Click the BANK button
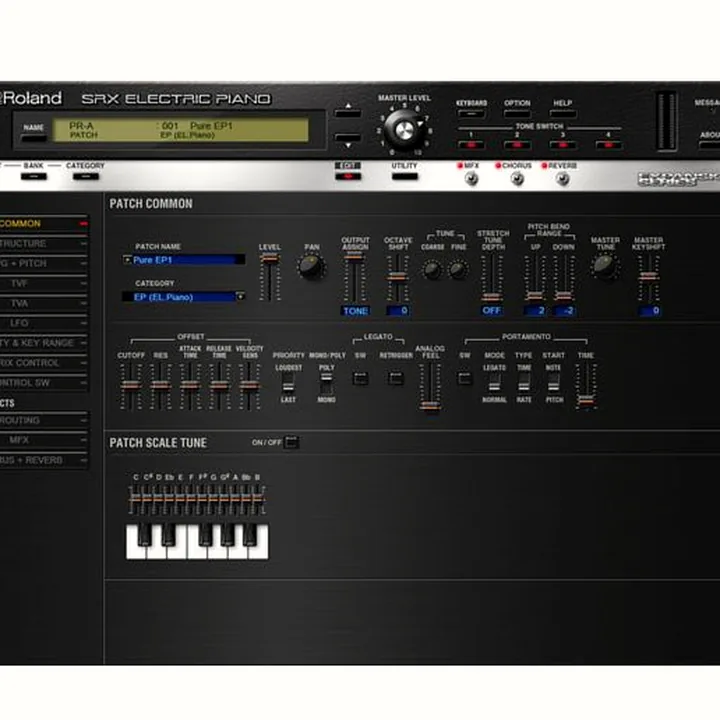This screenshot has height=720, width=720. click(34, 176)
